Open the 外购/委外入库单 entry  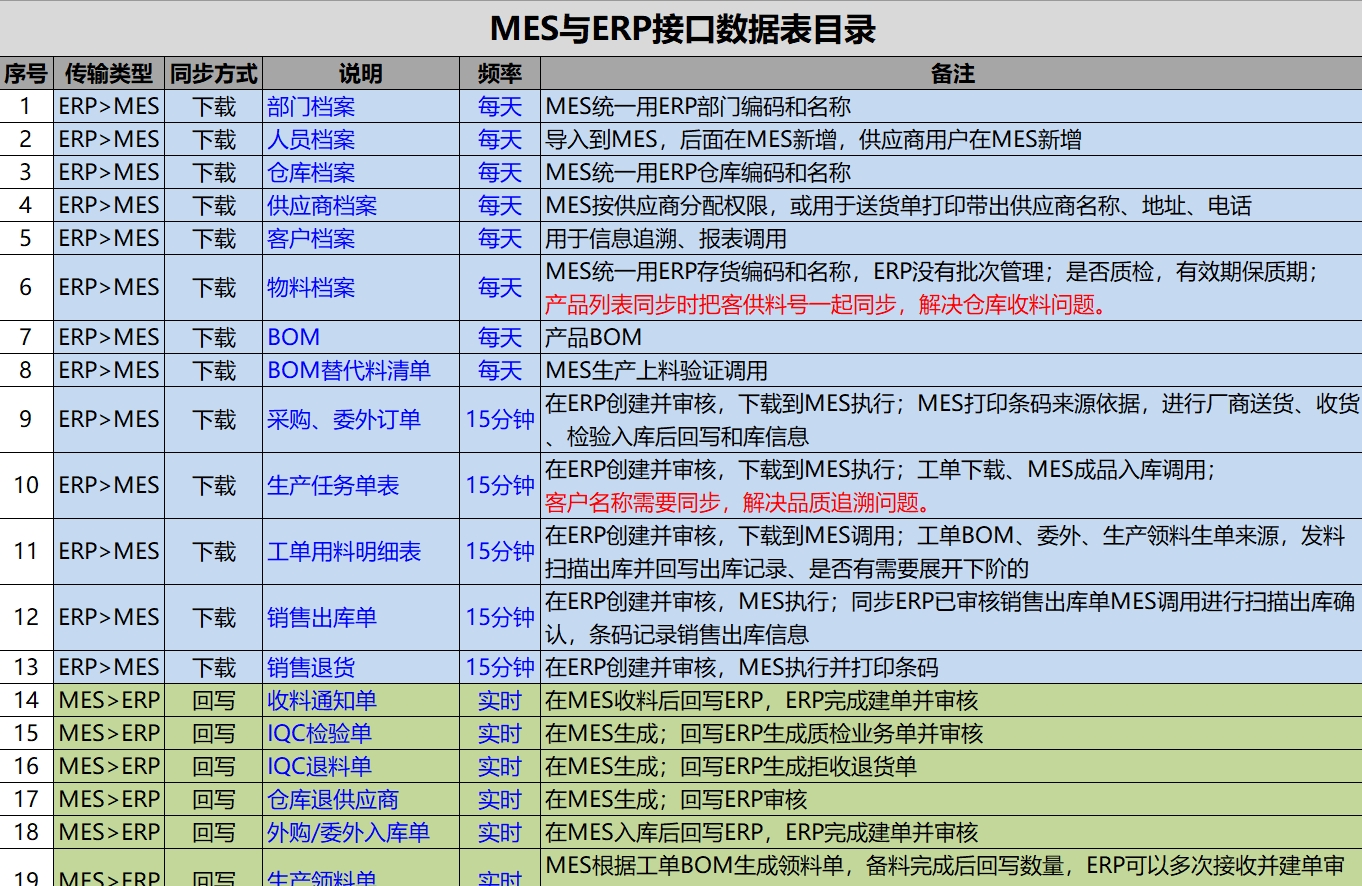pos(348,832)
